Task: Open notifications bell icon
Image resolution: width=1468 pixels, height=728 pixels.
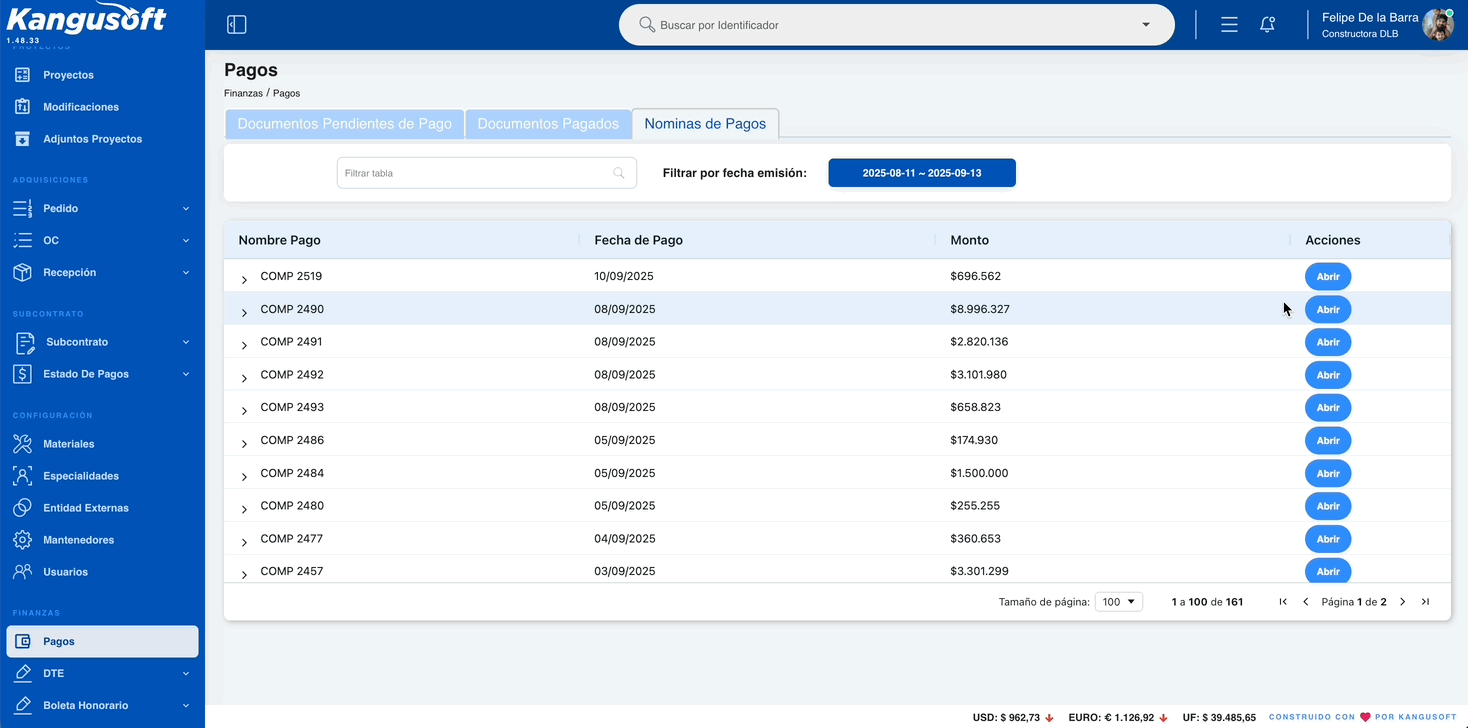Action: click(1267, 25)
